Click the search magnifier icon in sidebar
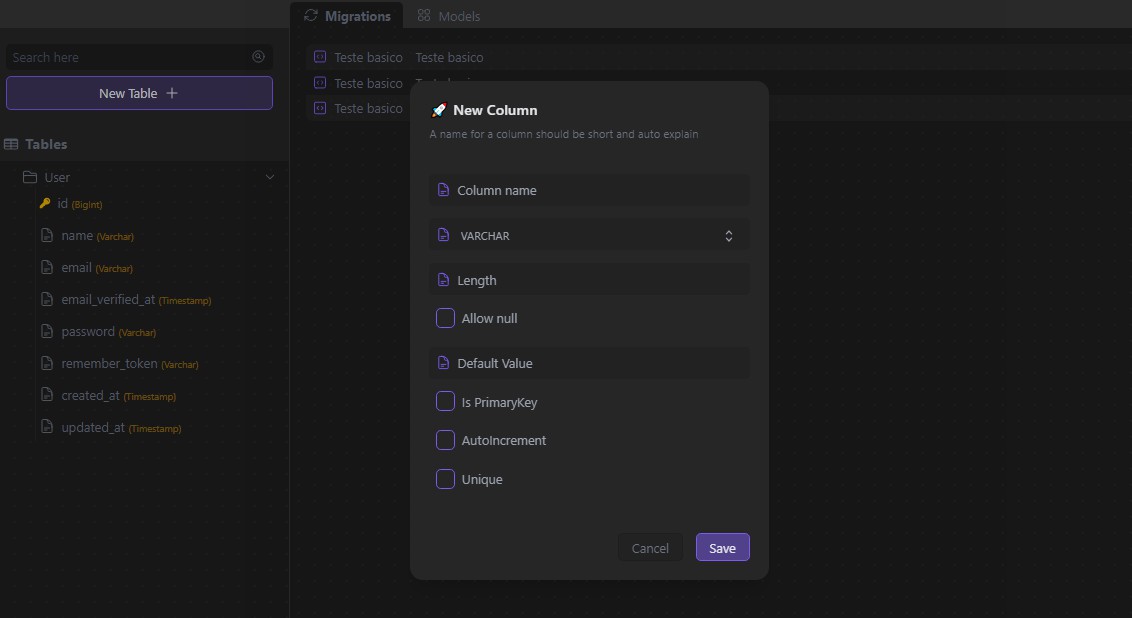This screenshot has height=618, width=1132. click(259, 57)
